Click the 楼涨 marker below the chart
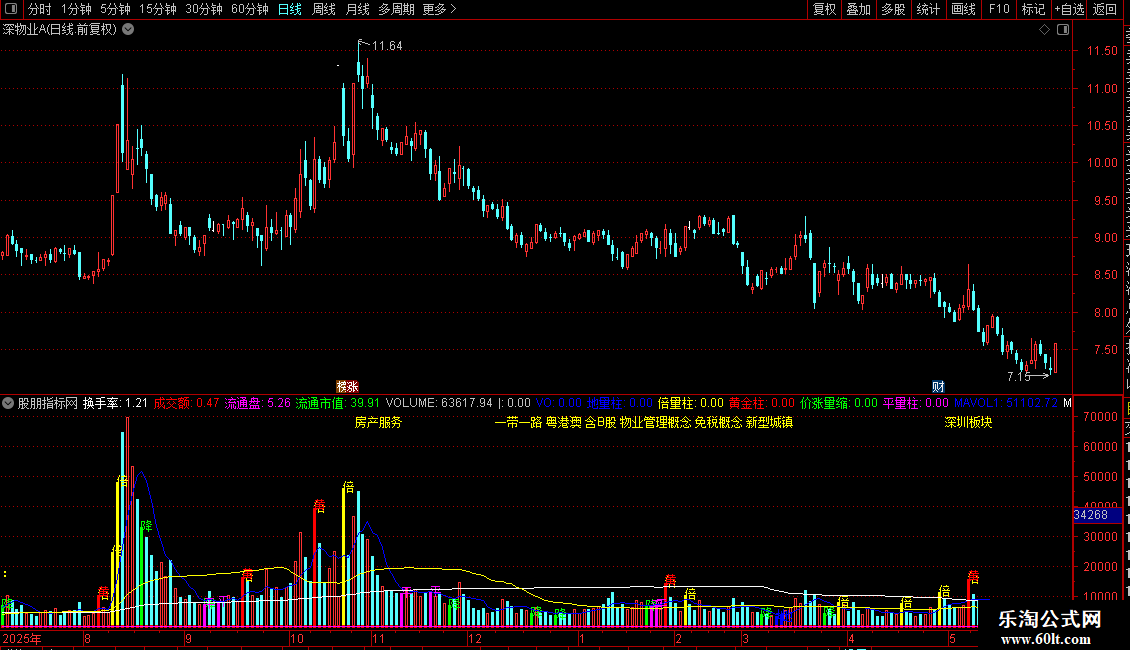The image size is (1130, 650). 347,387
